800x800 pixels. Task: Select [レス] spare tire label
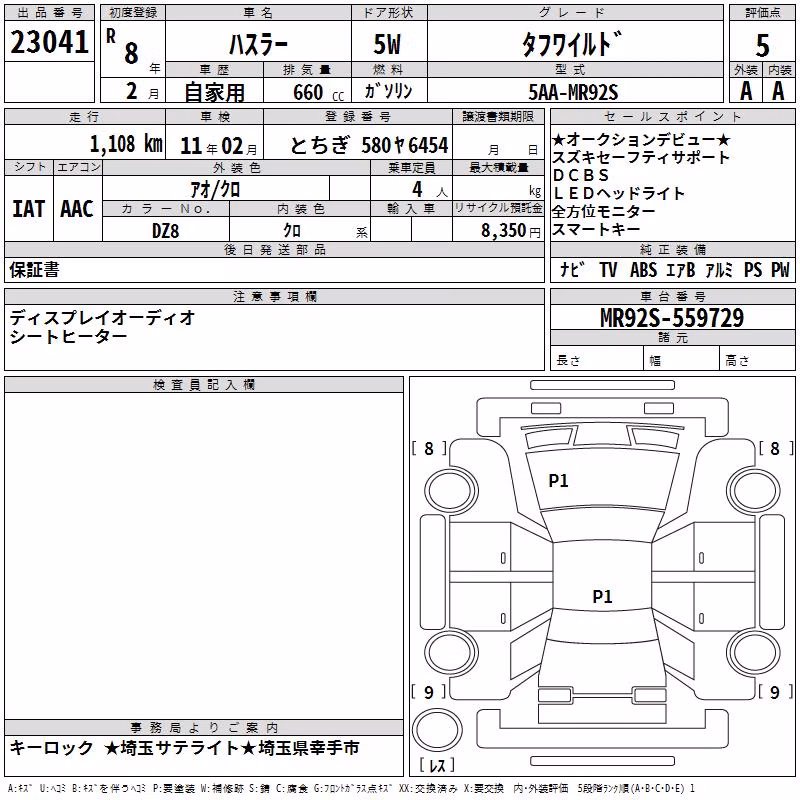tap(437, 765)
